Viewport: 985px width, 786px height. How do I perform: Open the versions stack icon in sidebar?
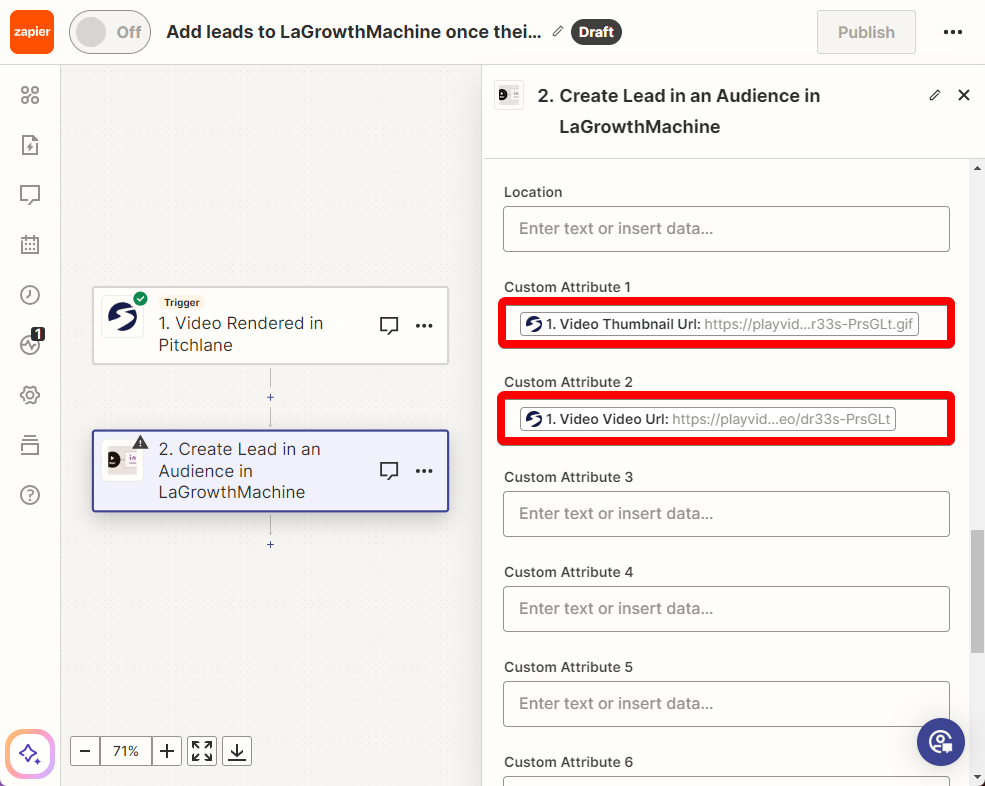[x=30, y=445]
